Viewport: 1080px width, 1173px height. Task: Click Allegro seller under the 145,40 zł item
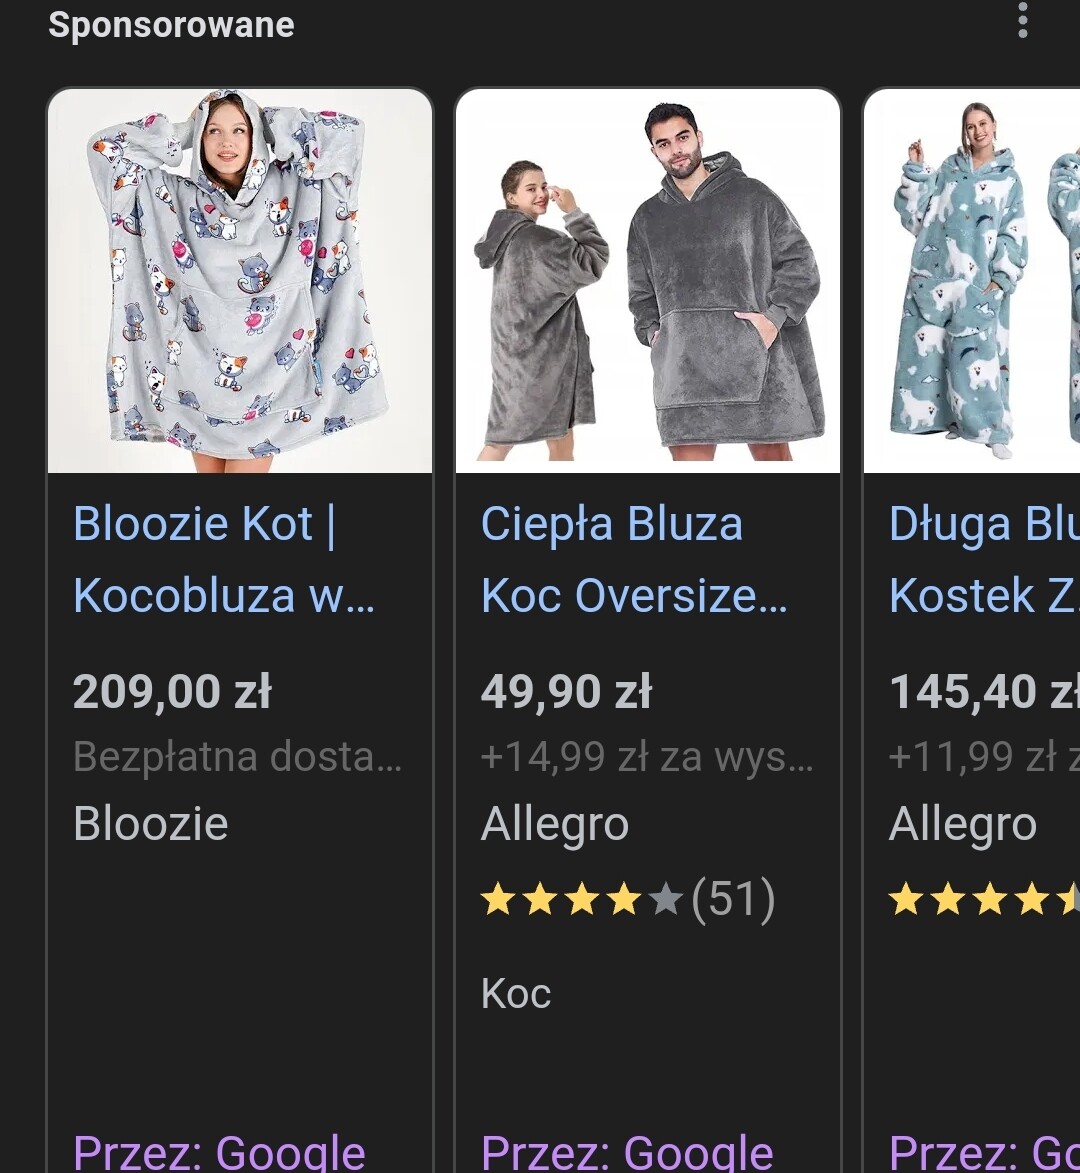click(x=963, y=824)
